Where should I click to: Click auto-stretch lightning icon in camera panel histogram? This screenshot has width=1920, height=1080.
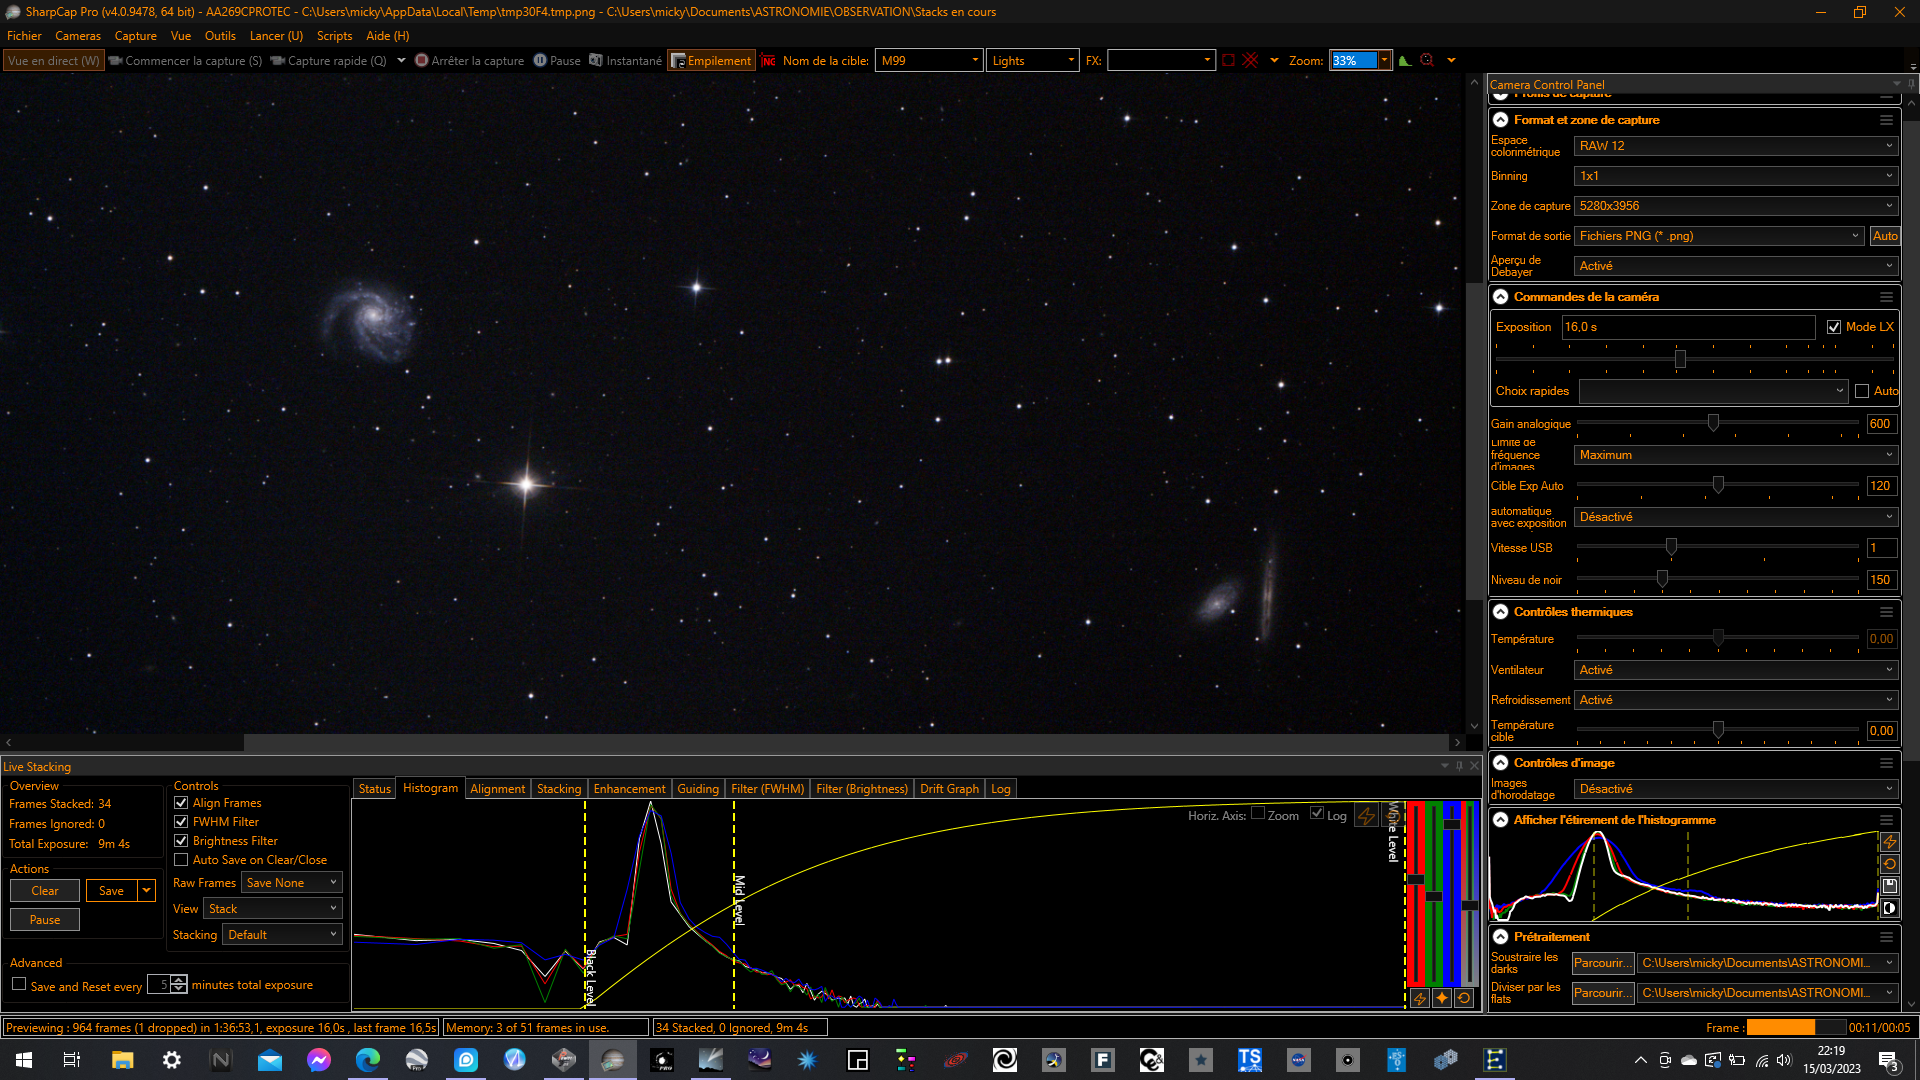click(1889, 842)
